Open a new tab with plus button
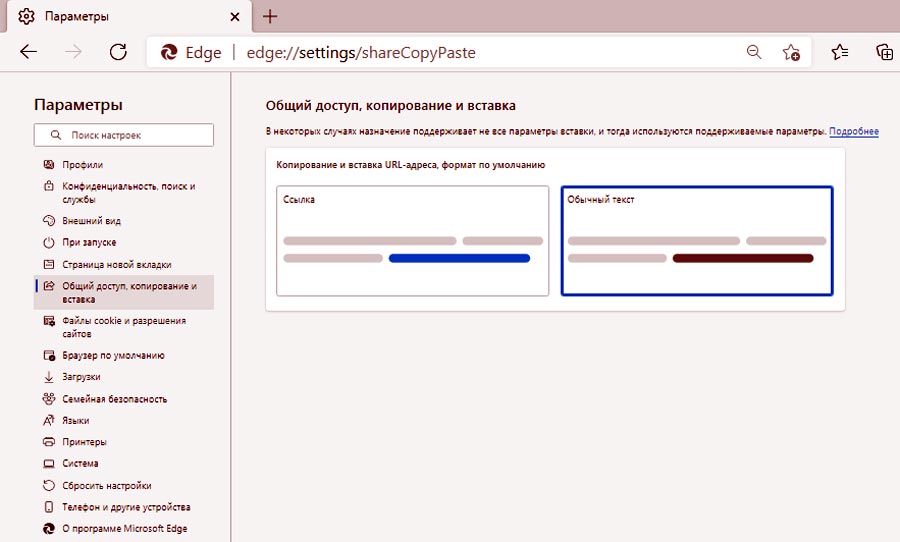 (x=270, y=16)
